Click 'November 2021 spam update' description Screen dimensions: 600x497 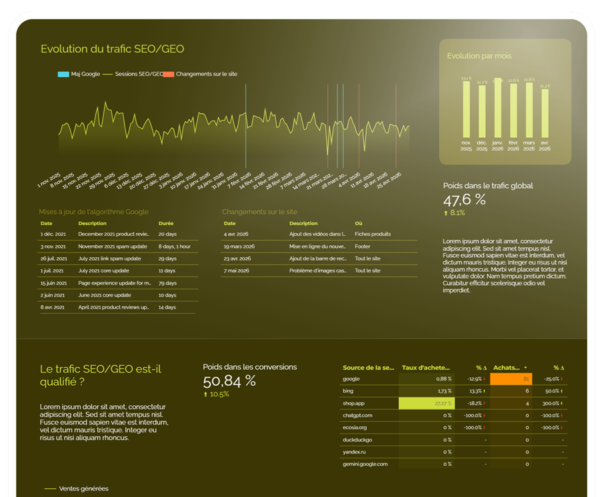pyautogui.click(x=112, y=246)
